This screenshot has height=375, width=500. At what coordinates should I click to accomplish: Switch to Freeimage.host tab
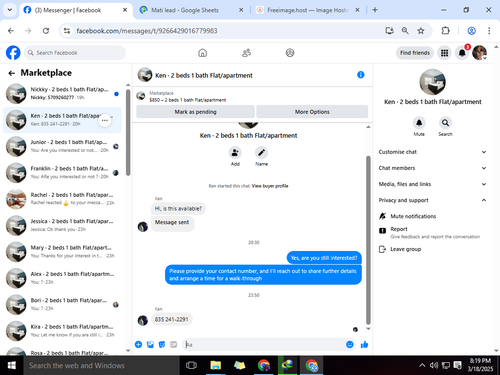coord(307,10)
